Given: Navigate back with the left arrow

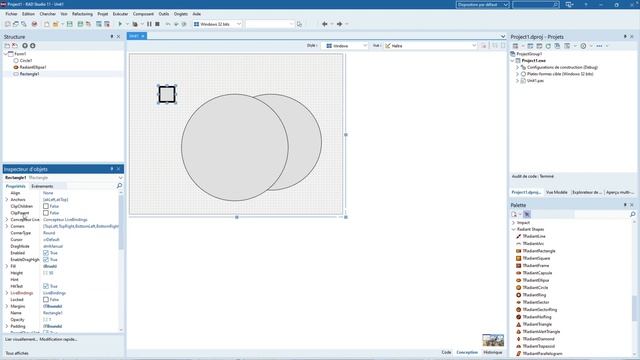Looking at the screenshot, I should 325,24.
